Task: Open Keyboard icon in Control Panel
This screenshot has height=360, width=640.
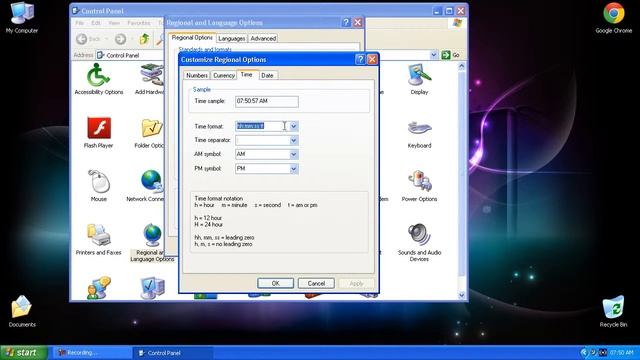Action: 419,134
